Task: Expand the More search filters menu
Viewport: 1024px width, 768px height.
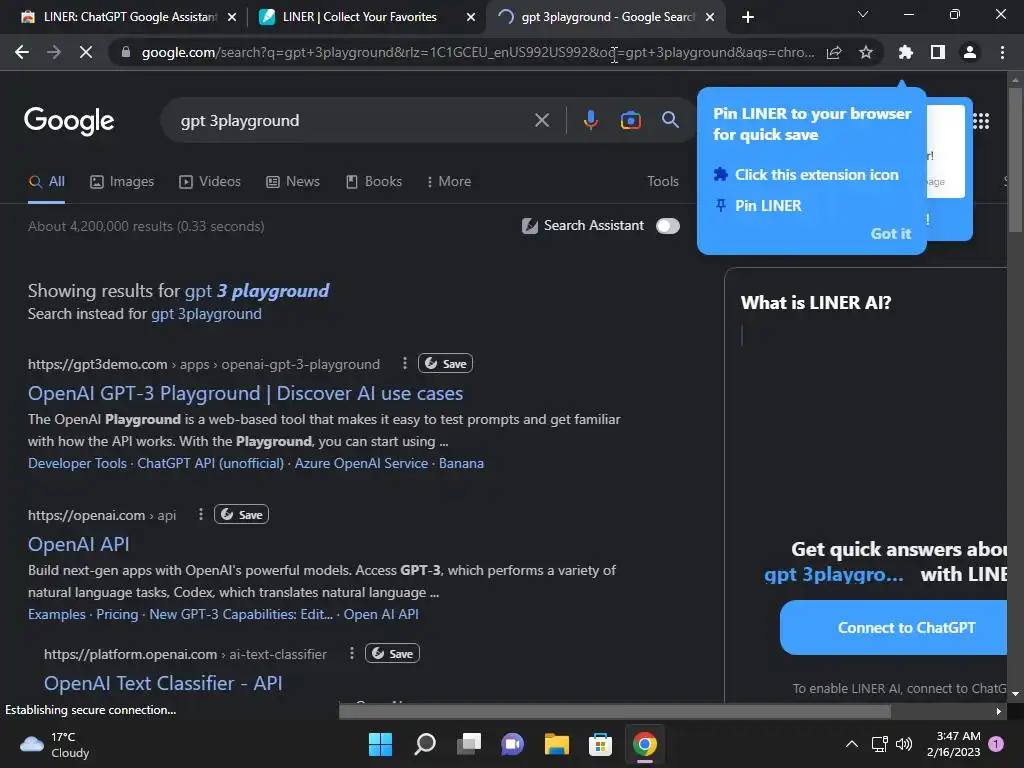Action: tap(449, 182)
